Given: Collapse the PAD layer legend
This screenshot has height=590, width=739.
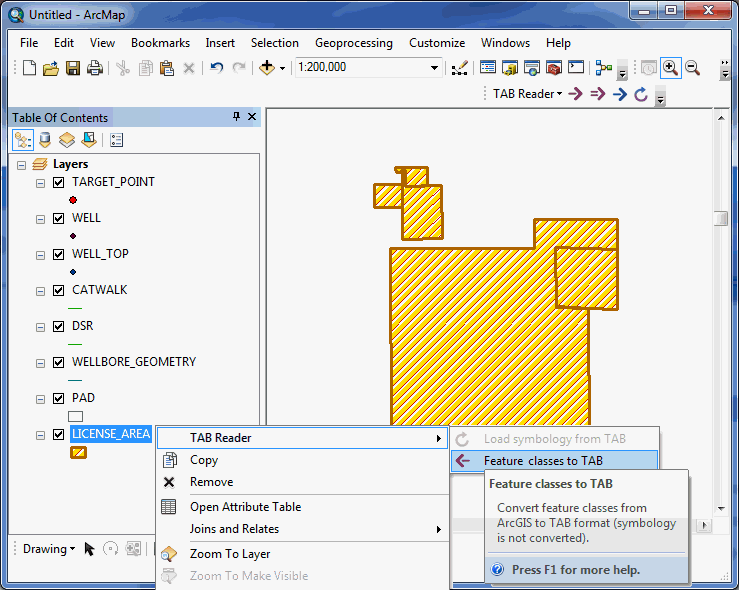Looking at the screenshot, I should (41, 399).
